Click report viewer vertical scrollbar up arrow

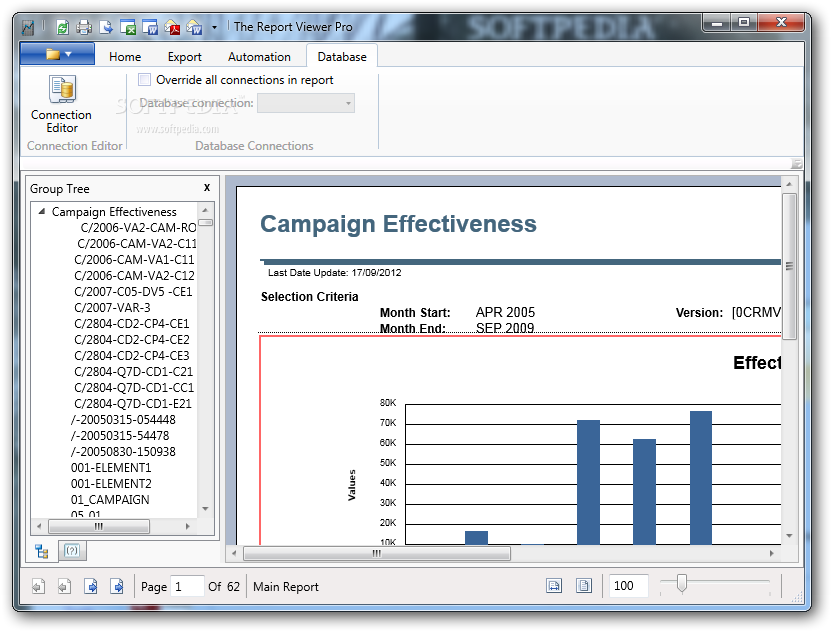(x=789, y=184)
